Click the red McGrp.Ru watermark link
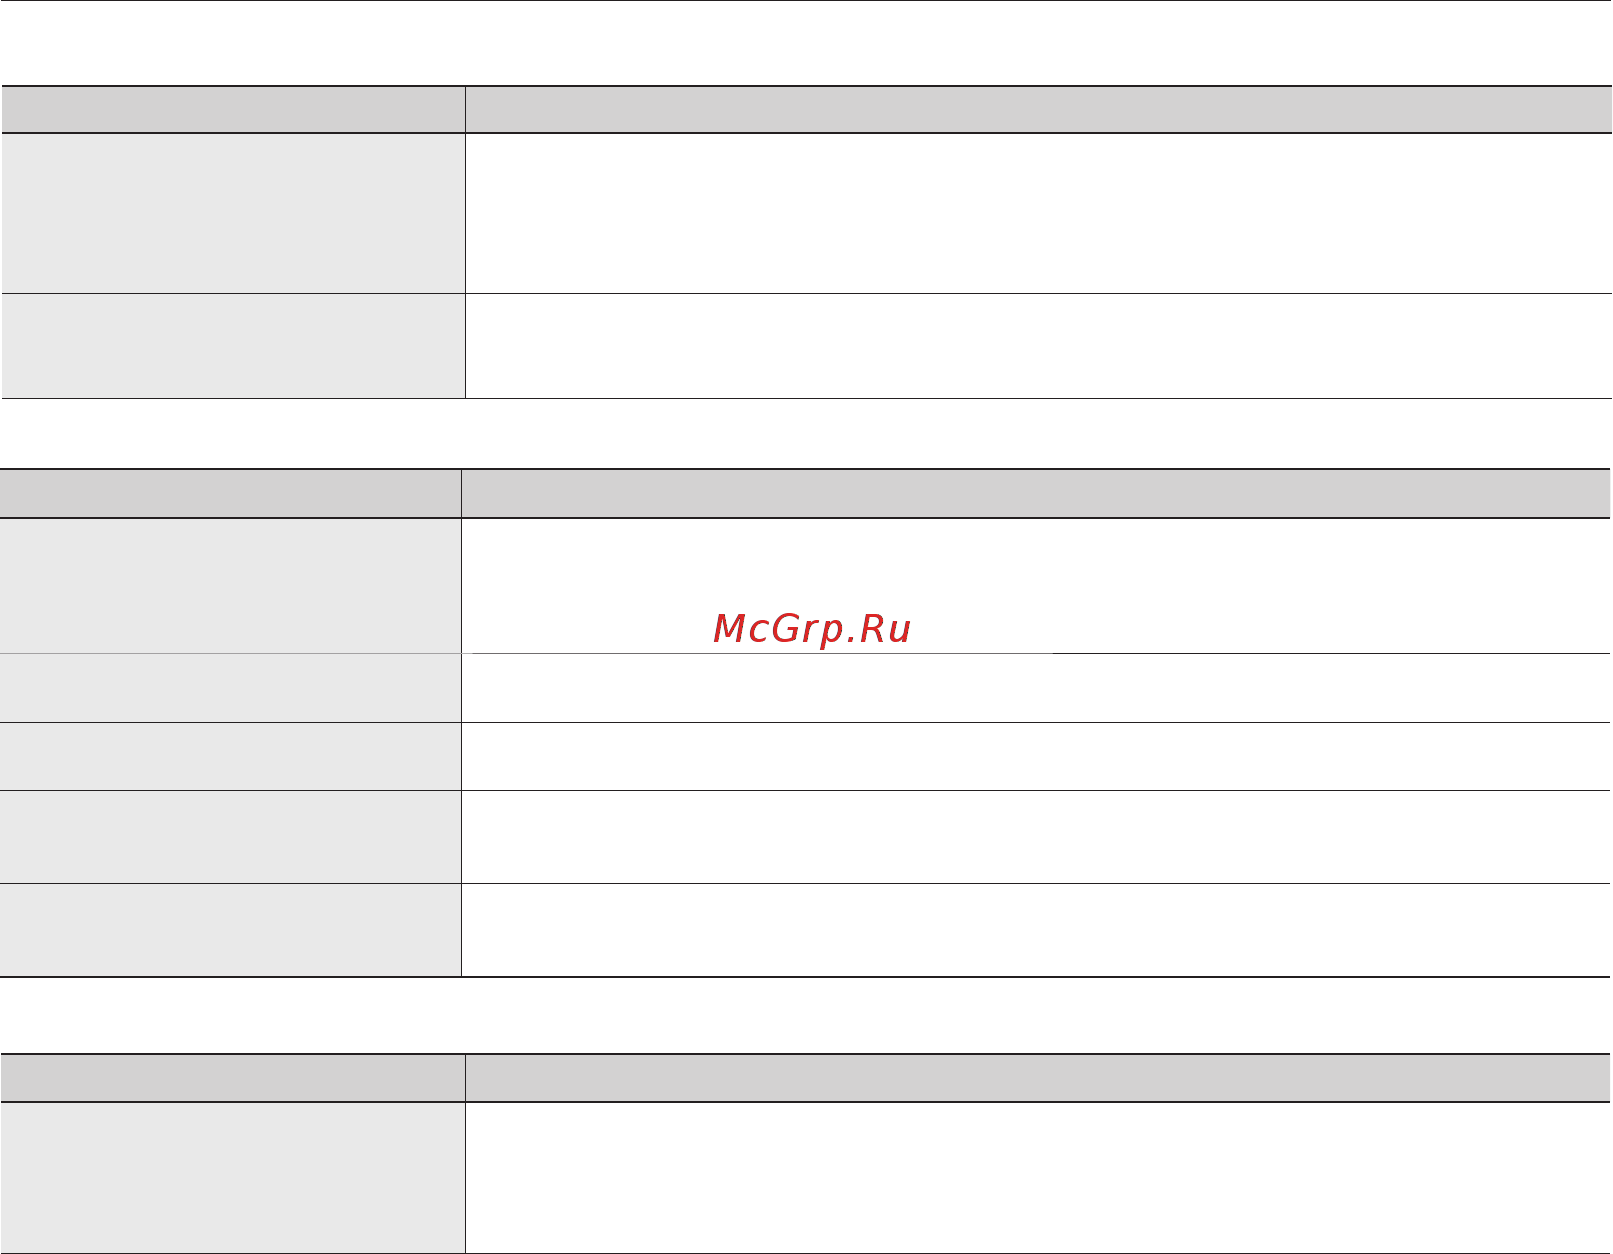The width and height of the screenshot is (1613, 1254). pyautogui.click(x=812, y=629)
